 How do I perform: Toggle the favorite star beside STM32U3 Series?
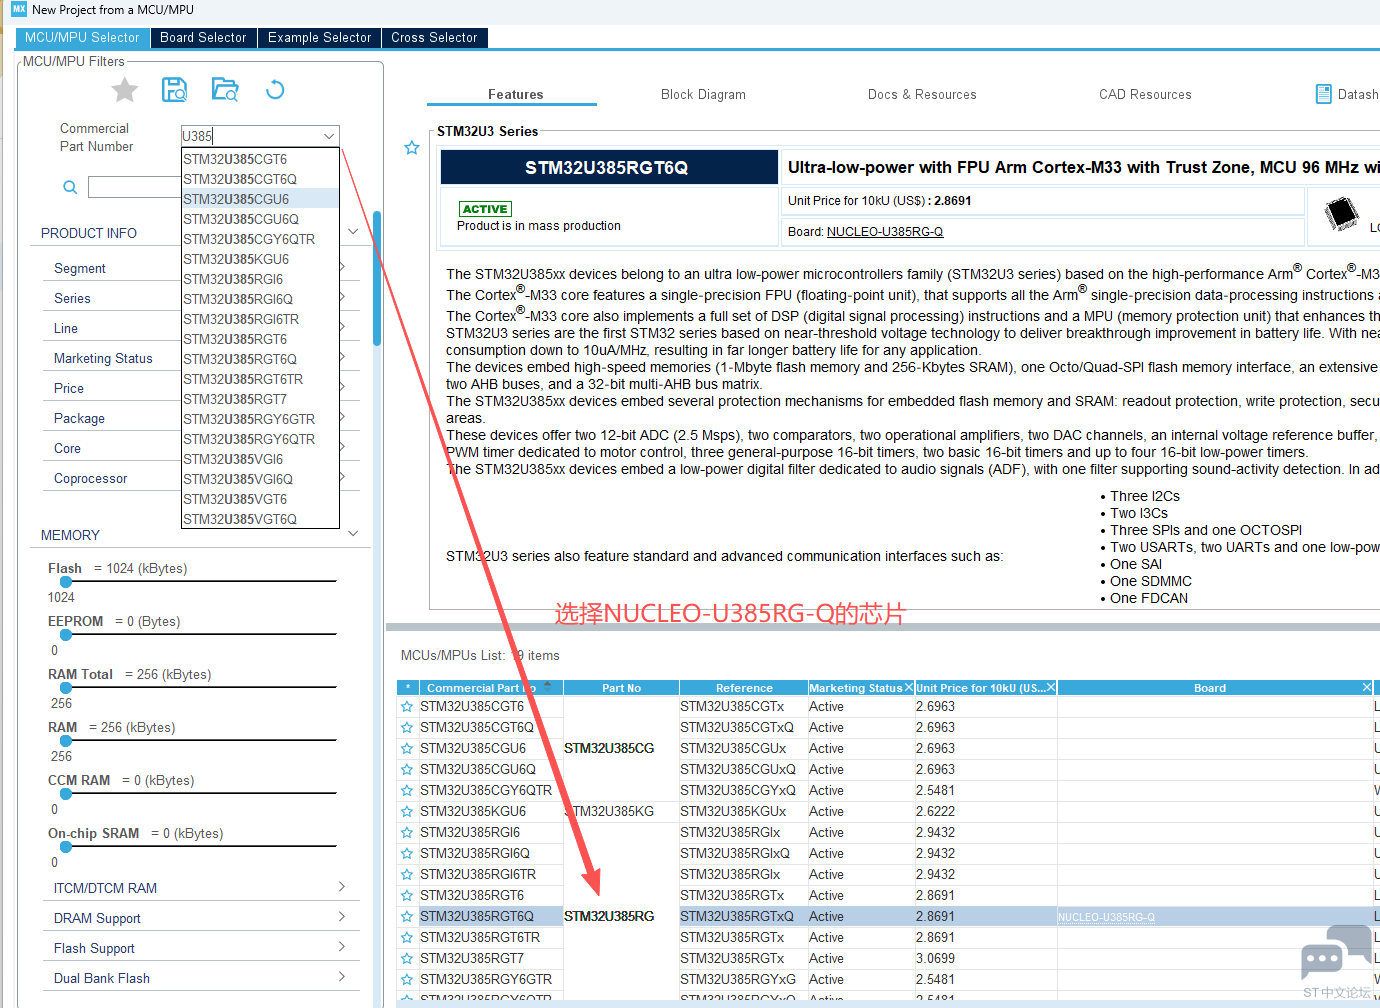[x=412, y=148]
